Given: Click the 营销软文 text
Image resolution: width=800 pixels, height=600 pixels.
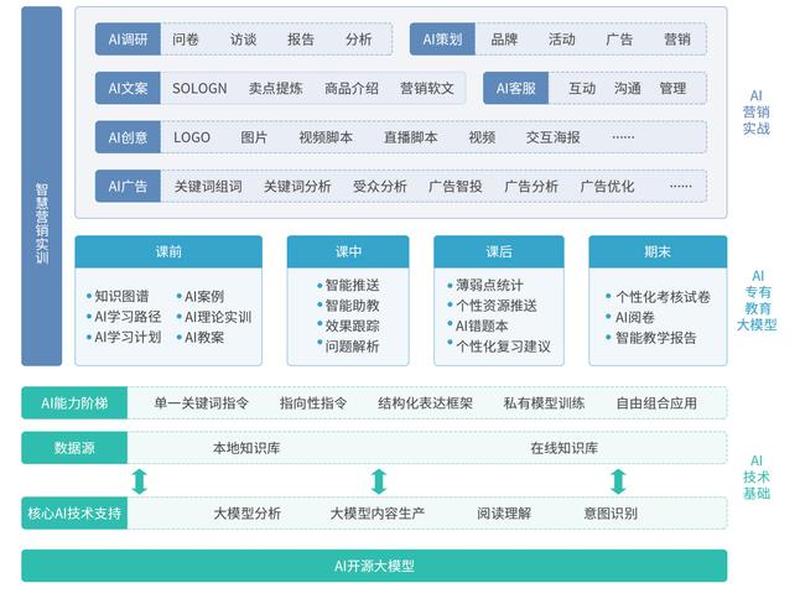Looking at the screenshot, I should coord(427,88).
